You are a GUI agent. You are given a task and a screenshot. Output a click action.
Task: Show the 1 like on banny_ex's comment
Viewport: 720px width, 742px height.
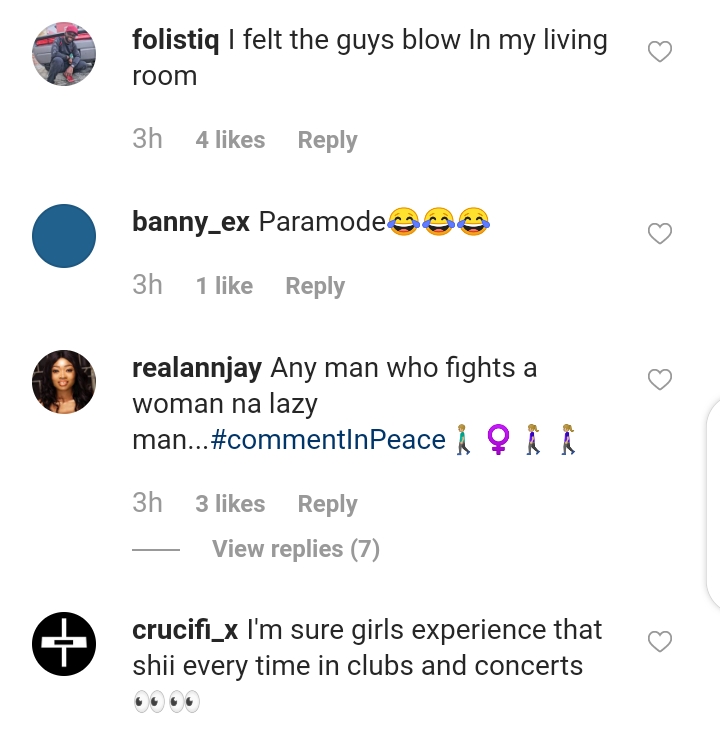coord(224,286)
